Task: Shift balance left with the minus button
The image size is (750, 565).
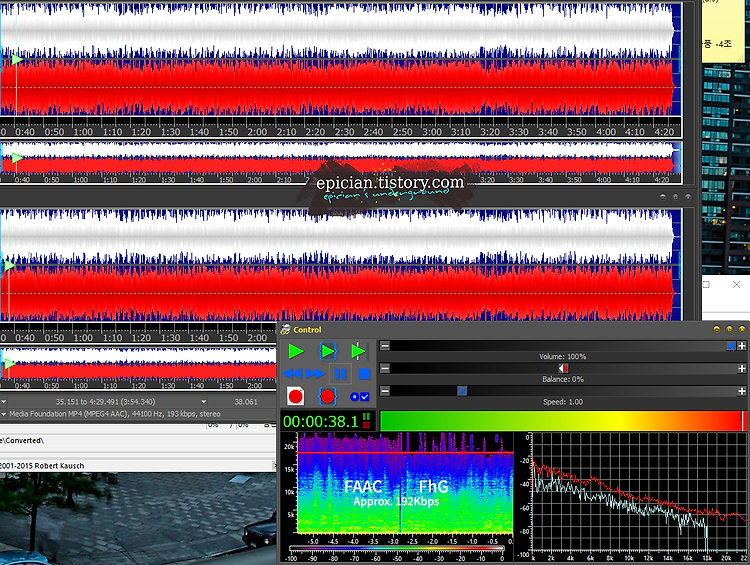Action: point(385,368)
